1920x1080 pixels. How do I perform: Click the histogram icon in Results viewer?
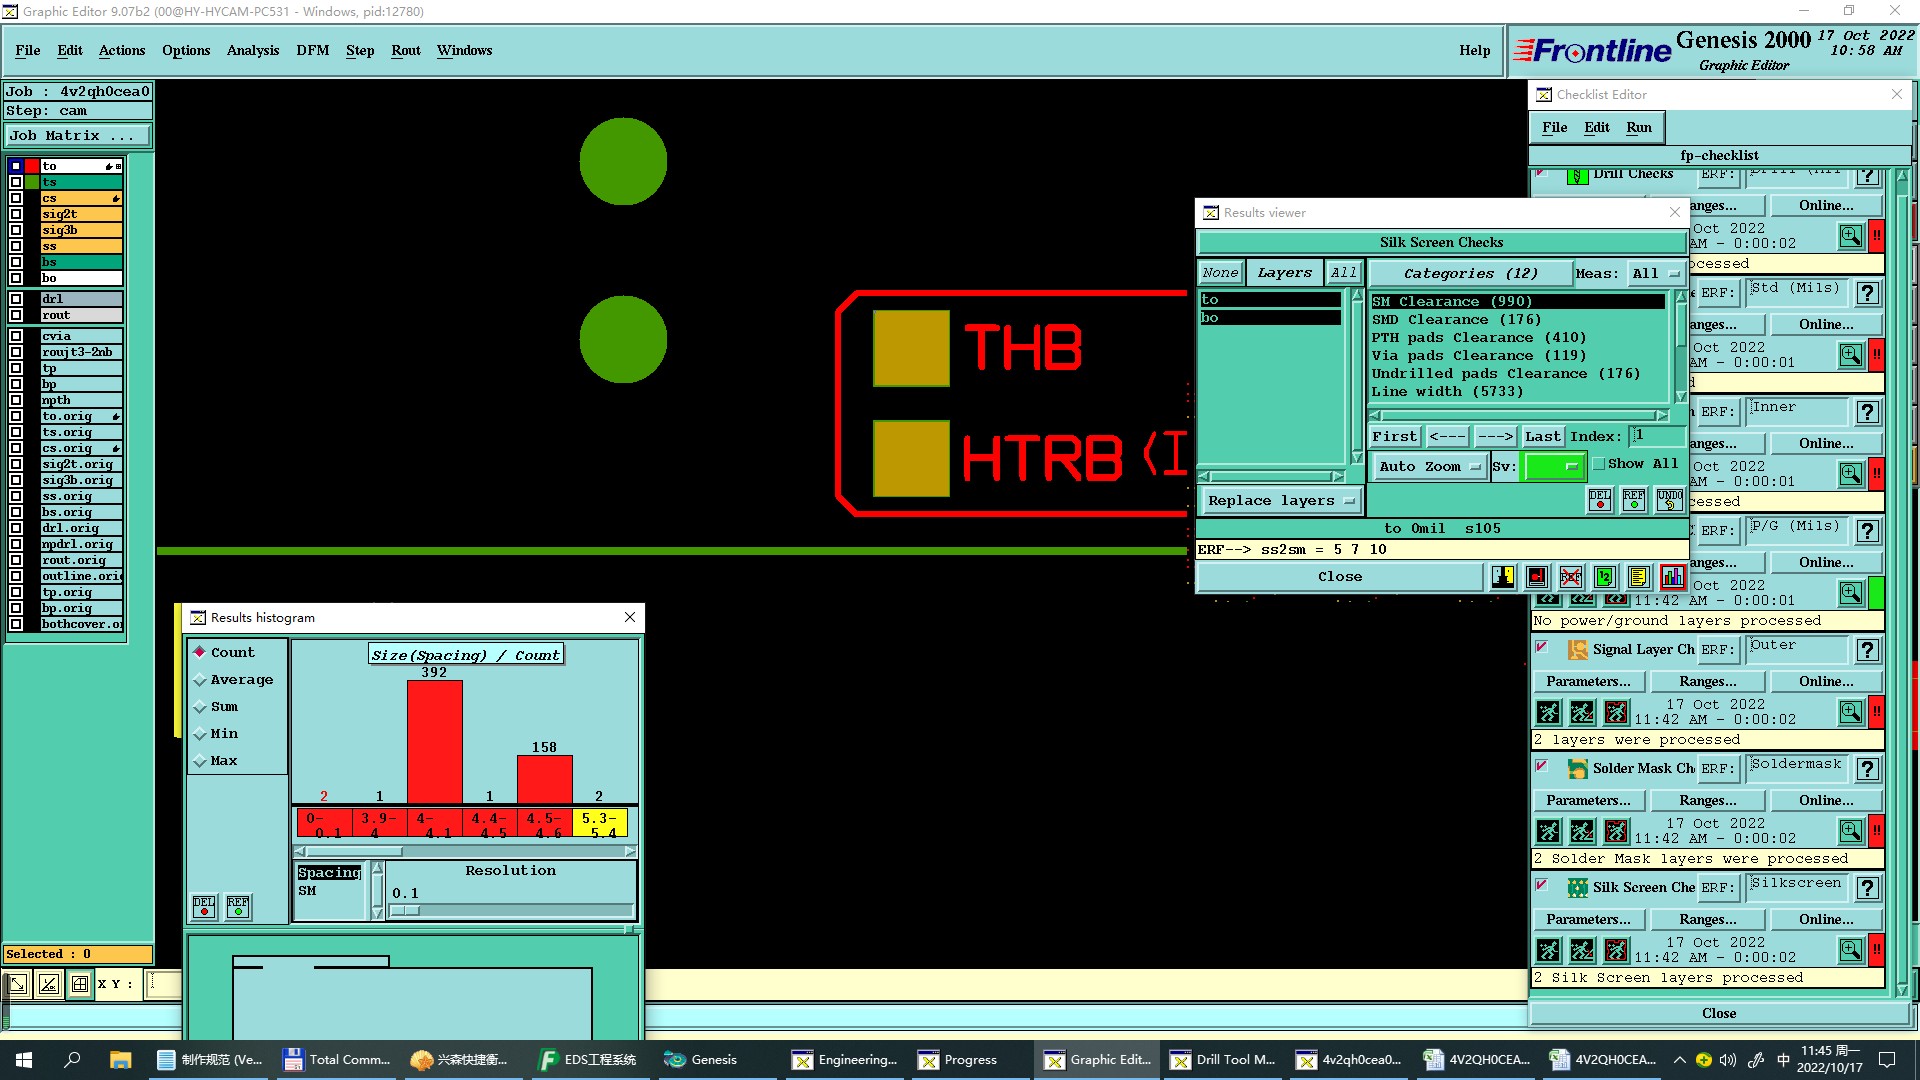(x=1672, y=577)
